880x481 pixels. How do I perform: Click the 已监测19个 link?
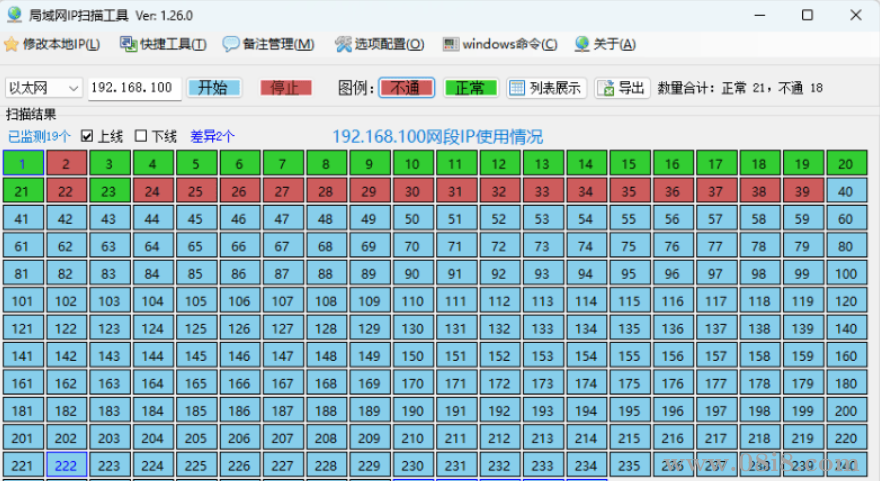pos(39,136)
